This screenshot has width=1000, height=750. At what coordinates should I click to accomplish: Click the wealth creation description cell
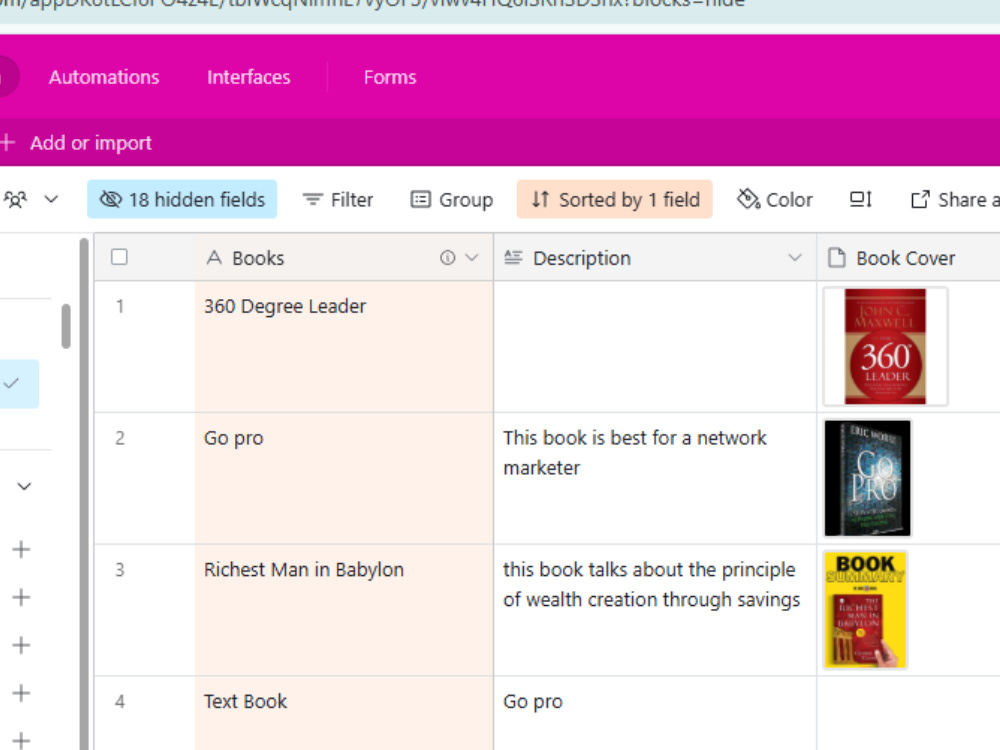[x=655, y=610]
